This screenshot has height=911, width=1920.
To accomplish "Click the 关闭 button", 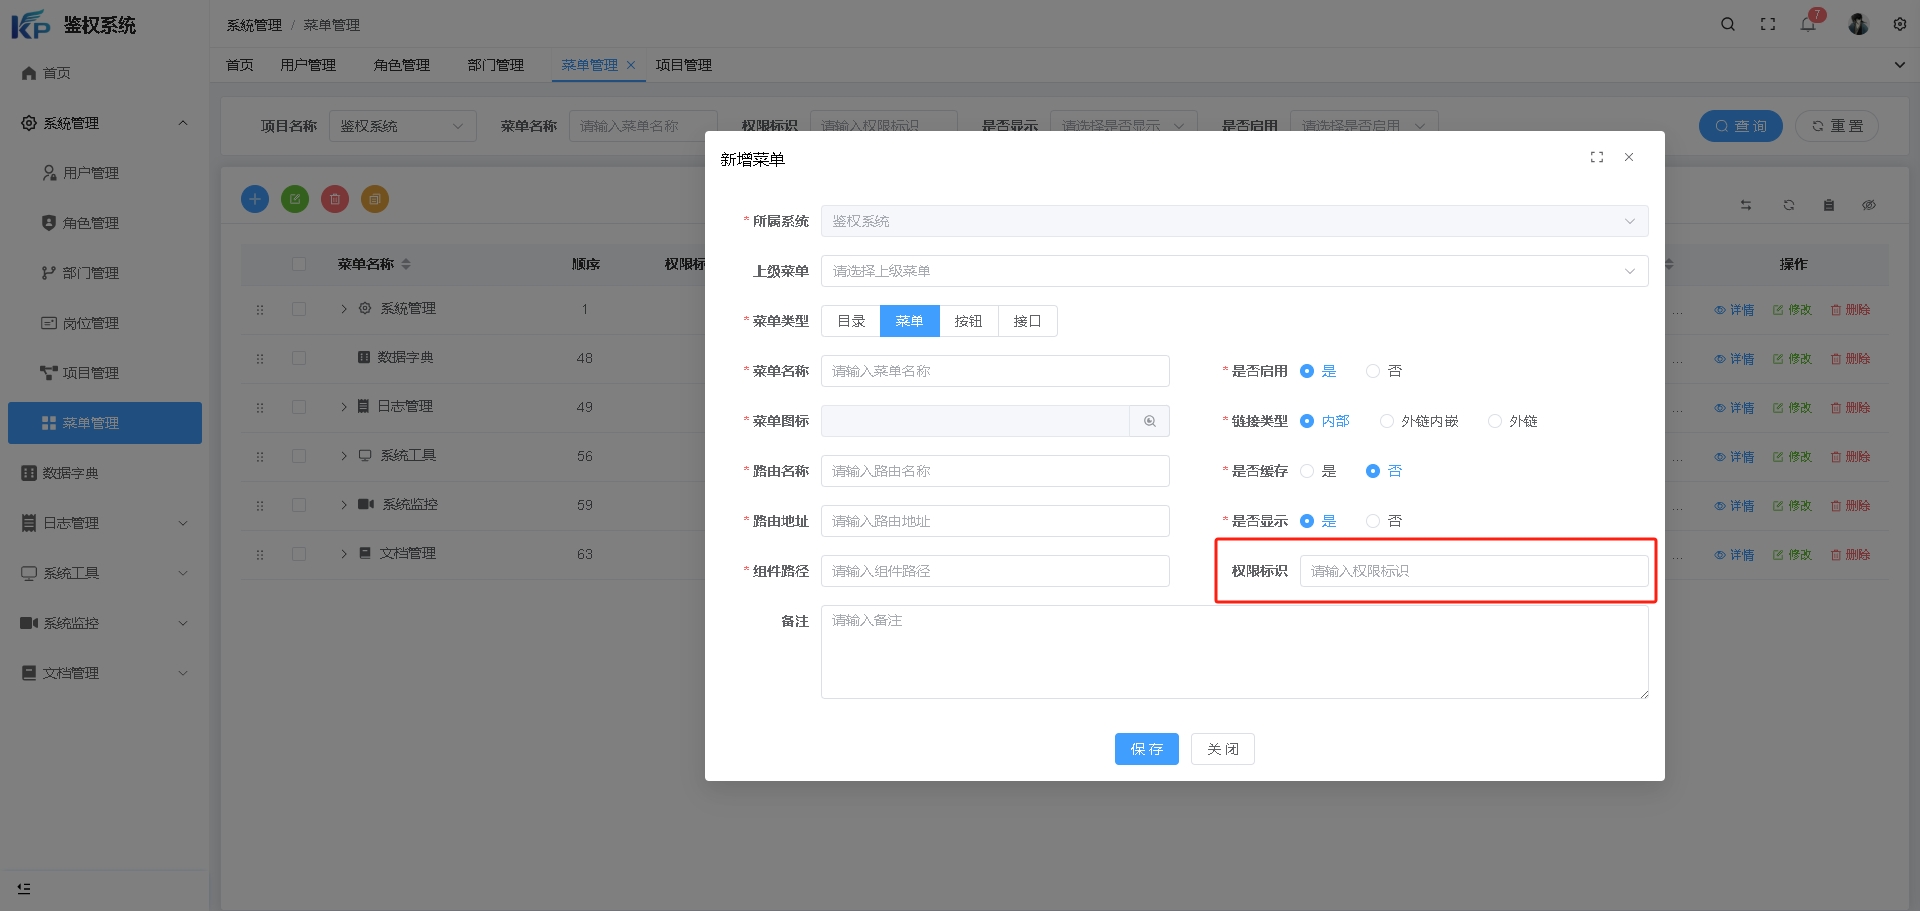I will 1222,749.
